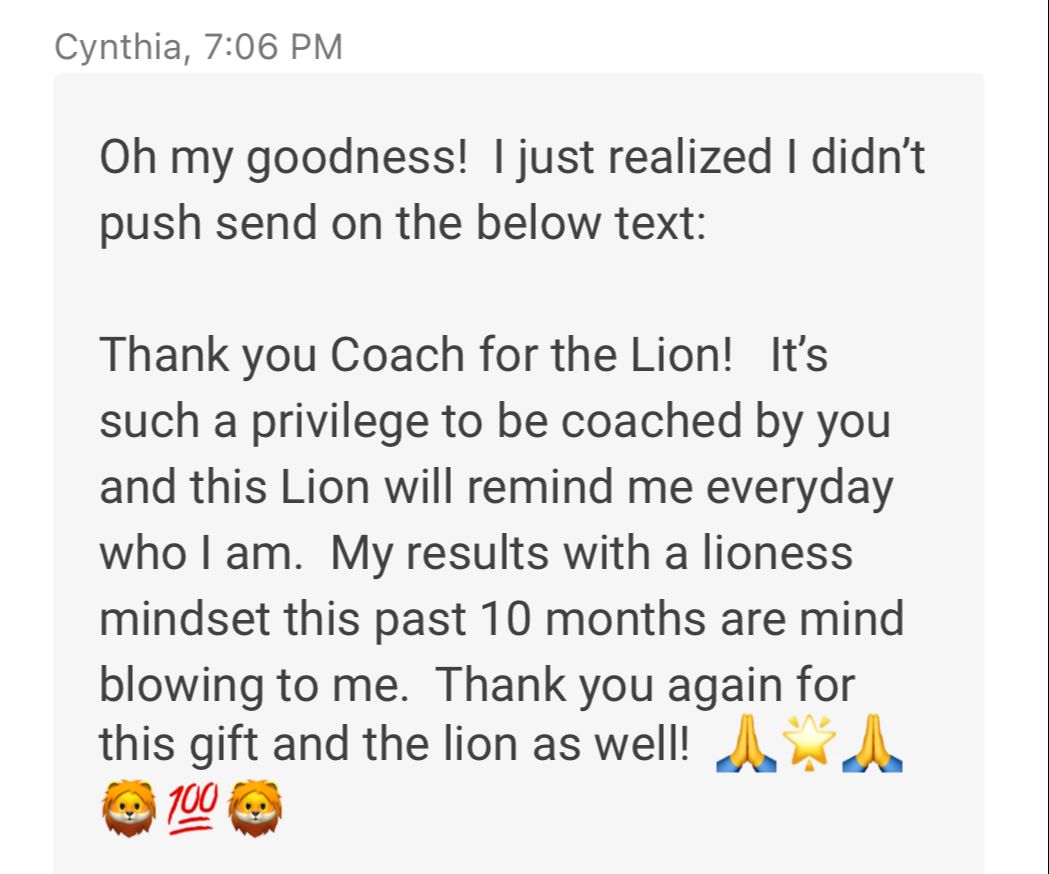1049x874 pixels.
Task: Click the glowing star emoji
Action: coord(809,744)
